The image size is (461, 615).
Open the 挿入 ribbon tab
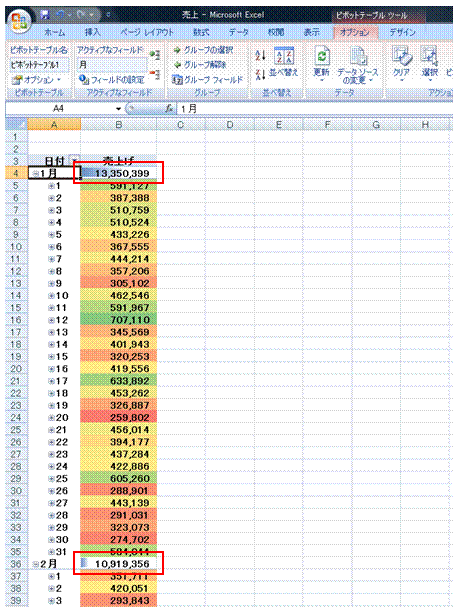[93, 32]
